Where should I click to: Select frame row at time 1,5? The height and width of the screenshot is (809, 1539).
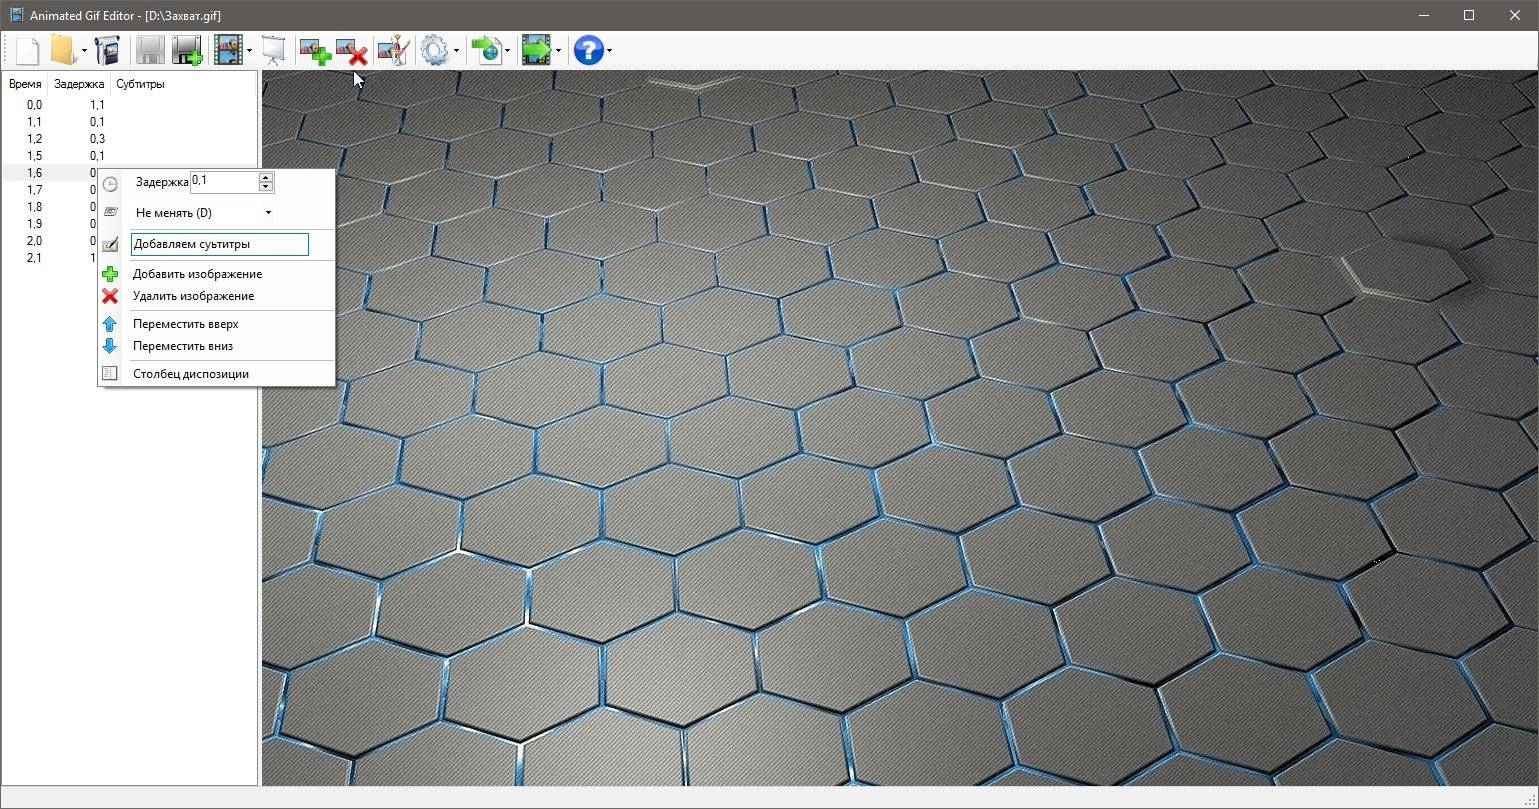(129, 156)
